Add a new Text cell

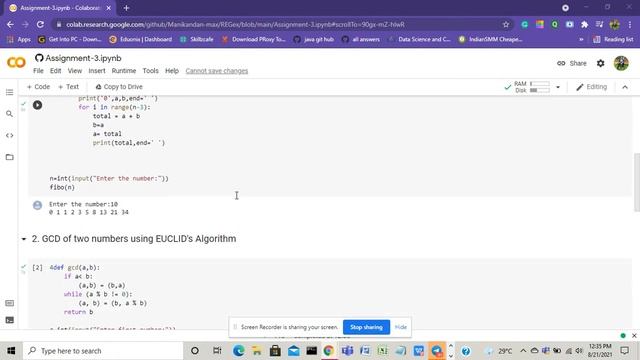tap(69, 87)
